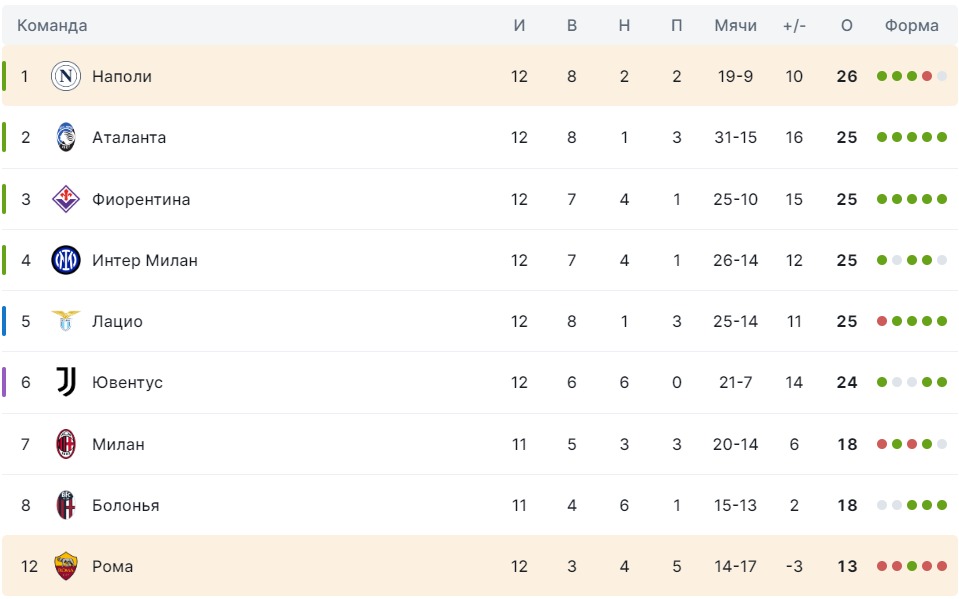Sort table by Мячи column header

tap(735, 26)
